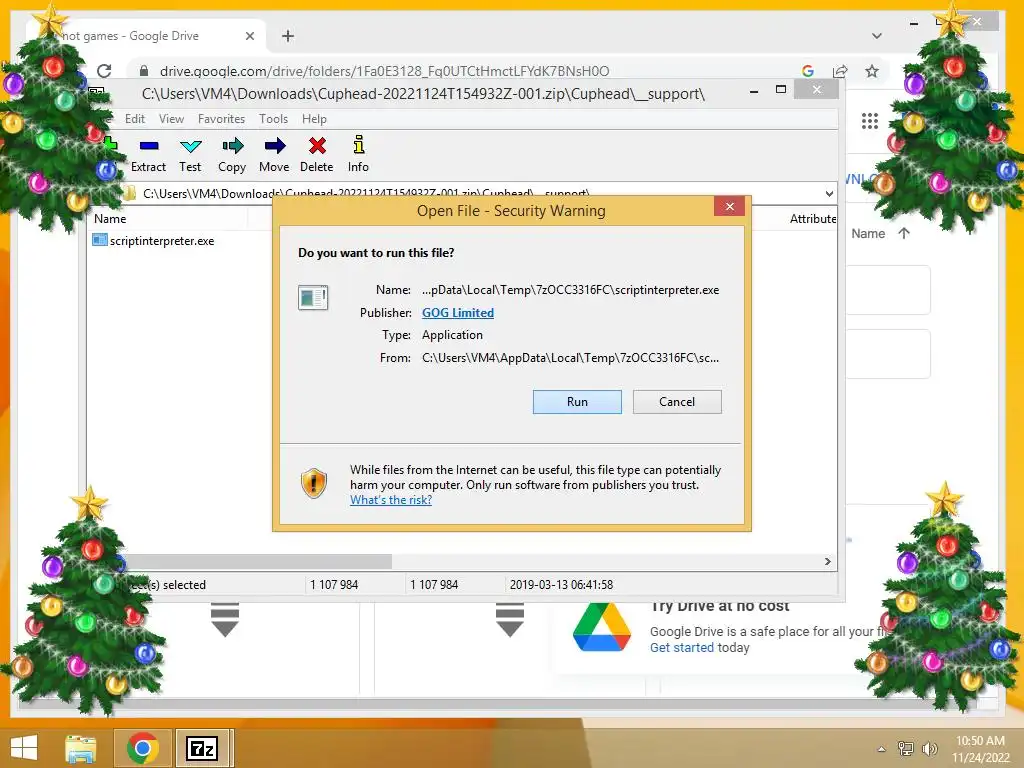Click the Move toolbar icon in 7-Zip

coord(274,155)
